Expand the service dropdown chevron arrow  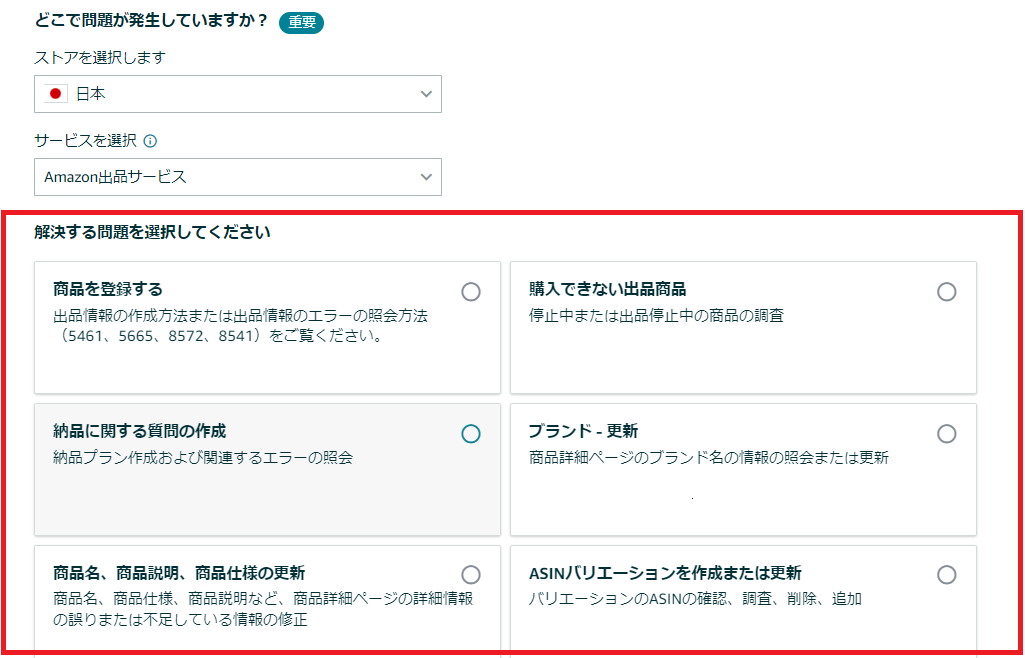point(426,177)
